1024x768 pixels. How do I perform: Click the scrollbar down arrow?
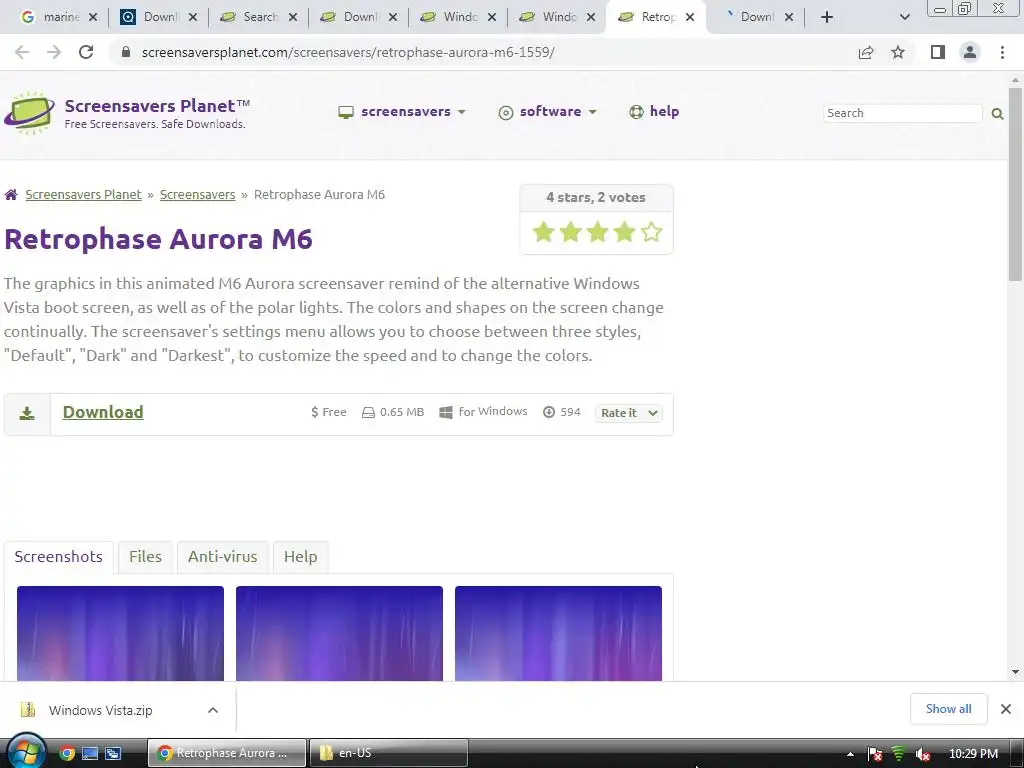click(1015, 672)
